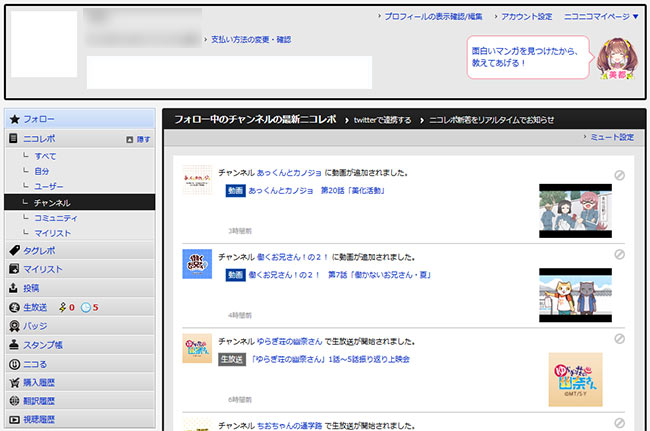Image resolution: width=650 pixels, height=431 pixels.
Task: Click the あっくんとカノジョ channel avatar
Action: [x=197, y=180]
